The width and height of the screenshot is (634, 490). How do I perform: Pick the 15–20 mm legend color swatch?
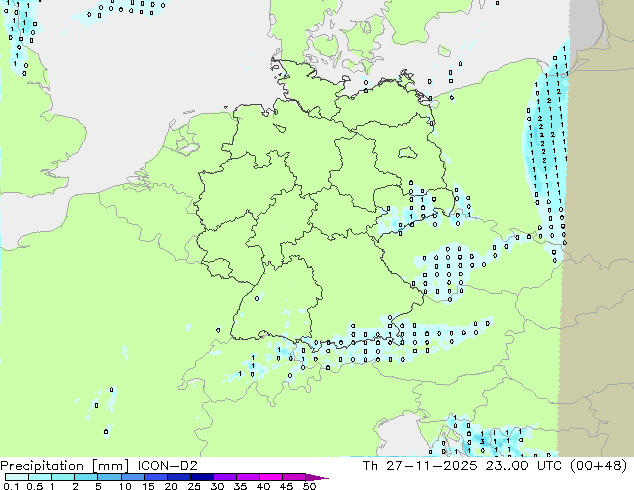coord(156,477)
